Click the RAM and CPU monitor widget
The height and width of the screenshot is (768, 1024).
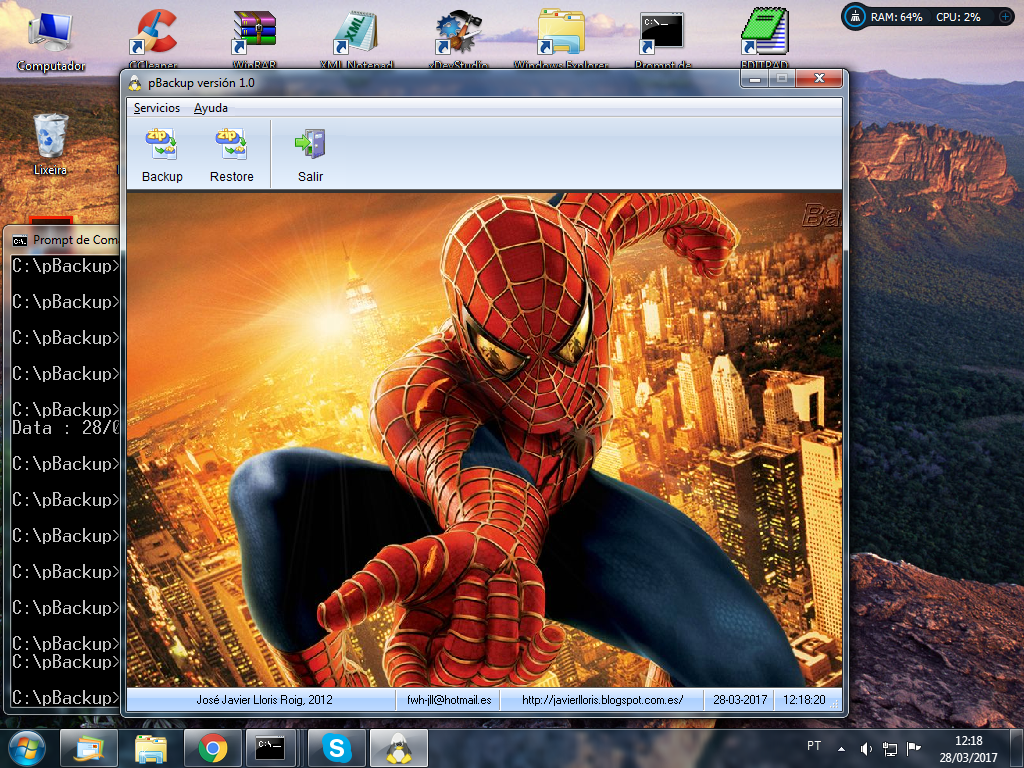[927, 17]
